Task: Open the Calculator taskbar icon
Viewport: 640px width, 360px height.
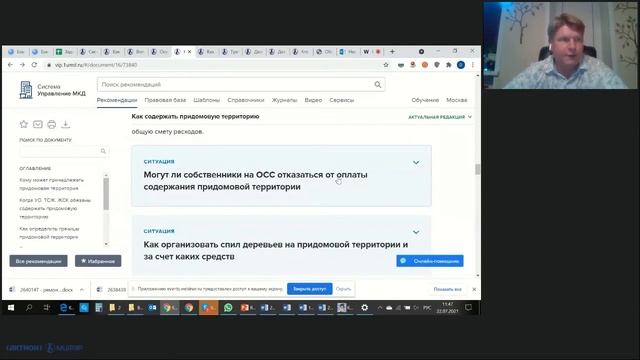Action: coord(99,308)
